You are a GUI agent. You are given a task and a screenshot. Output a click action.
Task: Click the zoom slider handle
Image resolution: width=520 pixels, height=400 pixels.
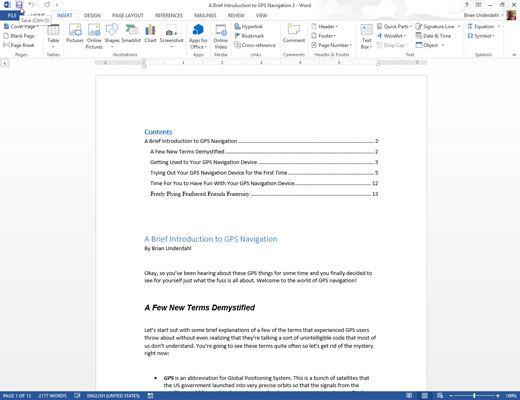pos(474,396)
